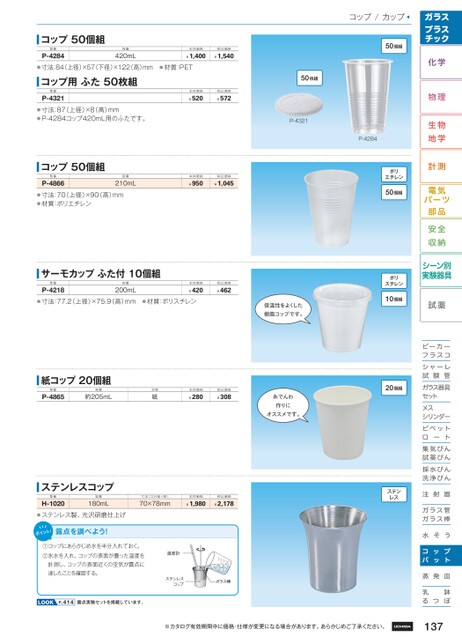Select product code P-4866 row
Image resolution: width=462 pixels, height=644 pixels.
tap(137, 184)
